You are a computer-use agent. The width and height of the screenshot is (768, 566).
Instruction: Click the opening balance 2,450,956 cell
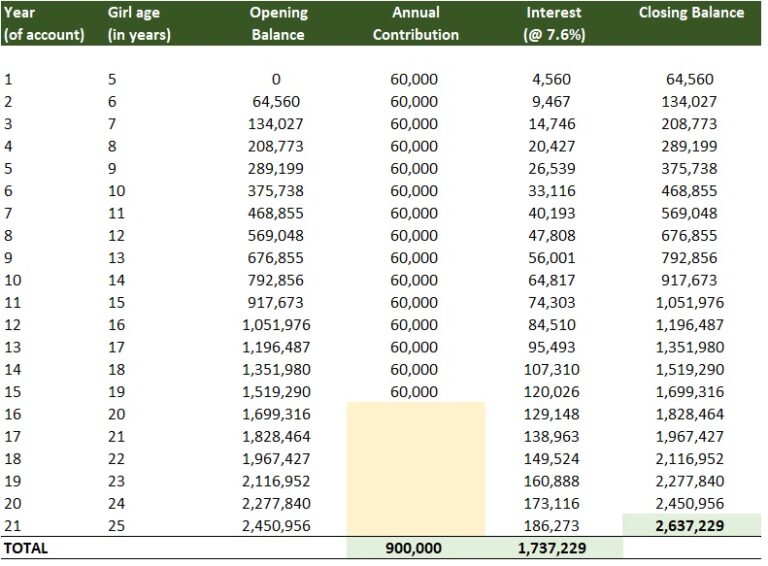[x=277, y=525]
